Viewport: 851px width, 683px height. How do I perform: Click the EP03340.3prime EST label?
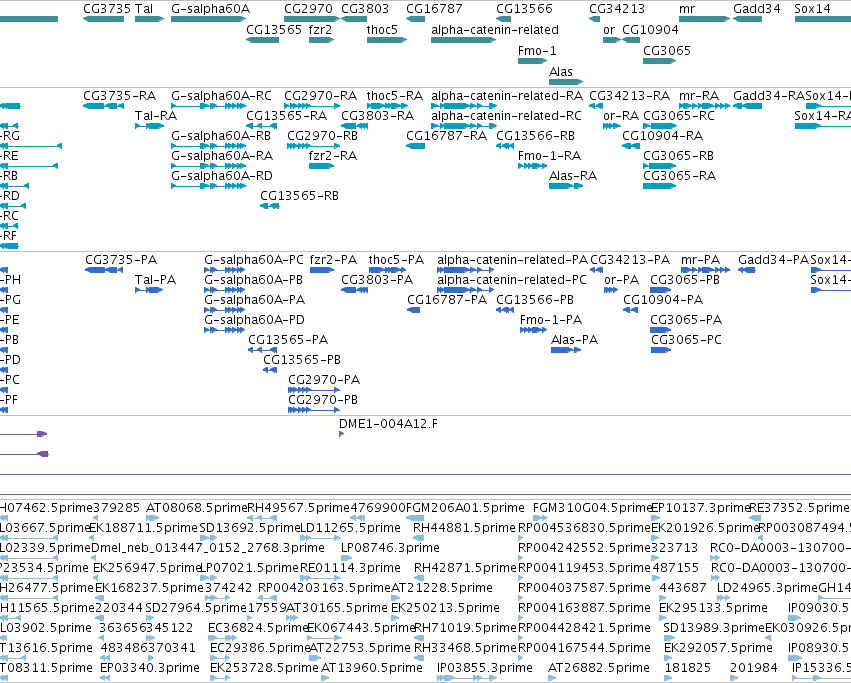tap(150, 667)
